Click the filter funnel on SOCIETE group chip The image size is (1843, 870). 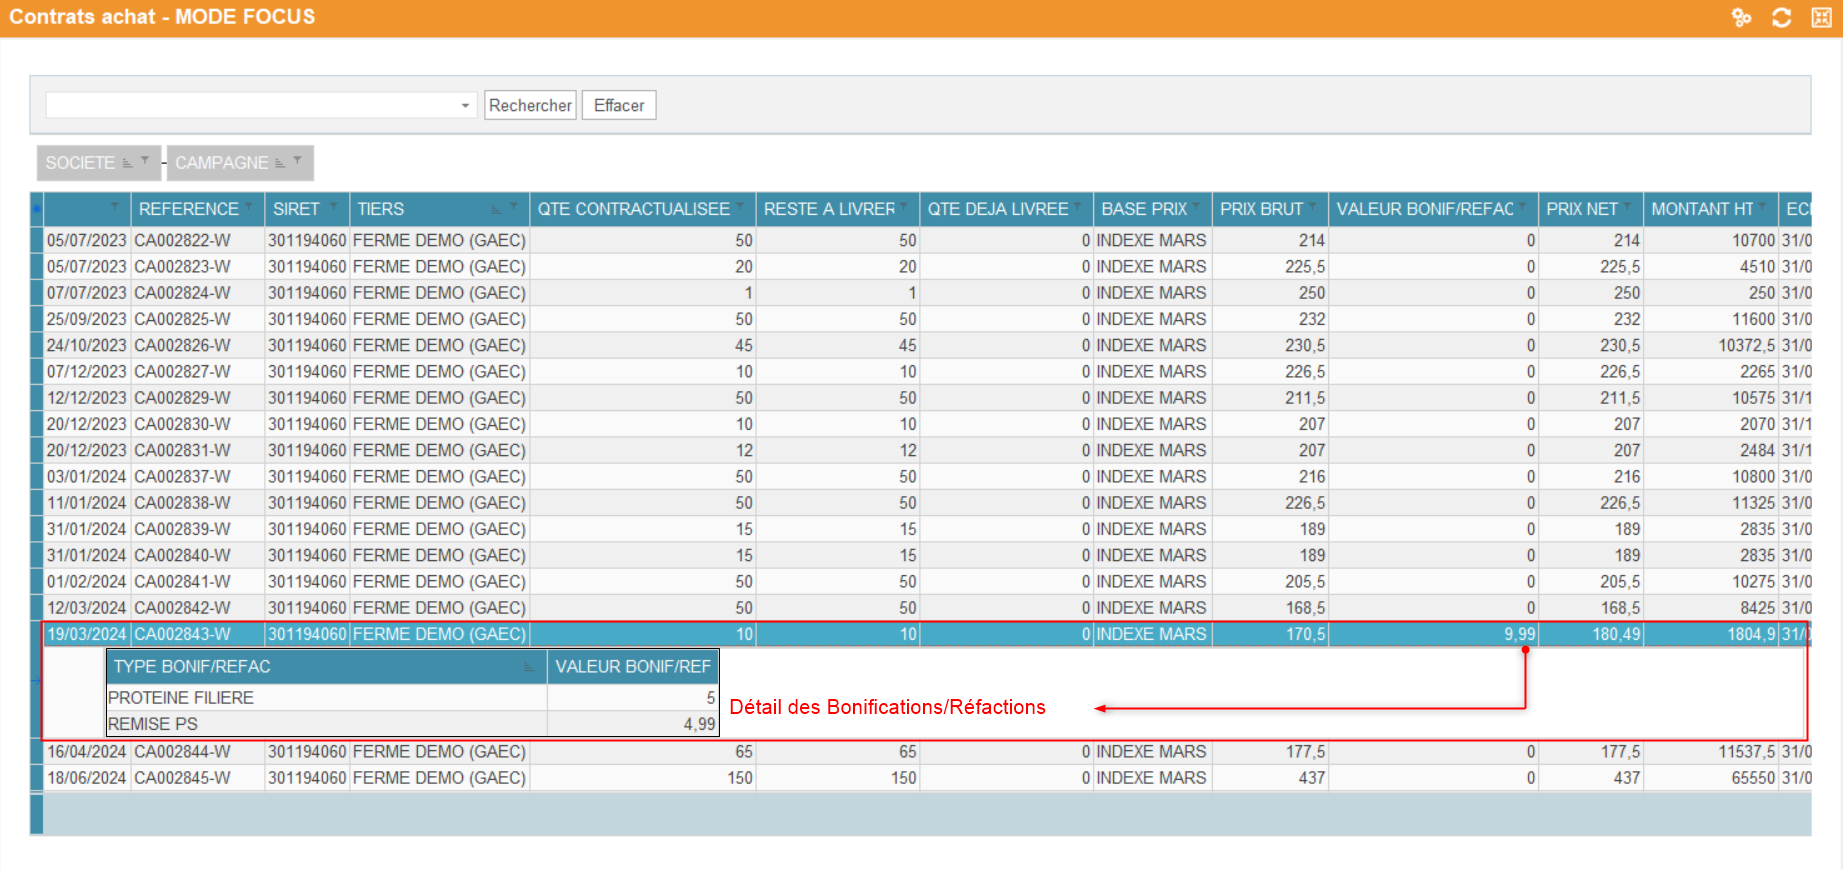(145, 160)
